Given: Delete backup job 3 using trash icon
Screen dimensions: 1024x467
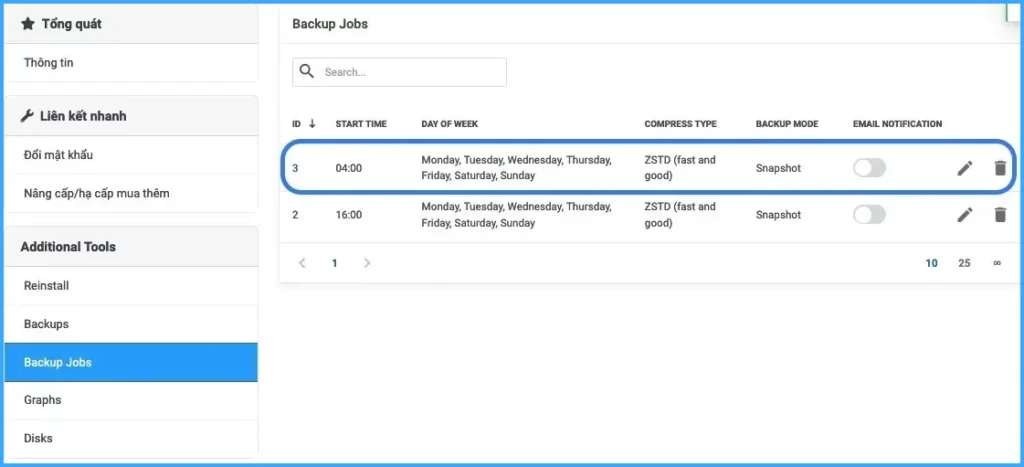Looking at the screenshot, I should [1000, 168].
